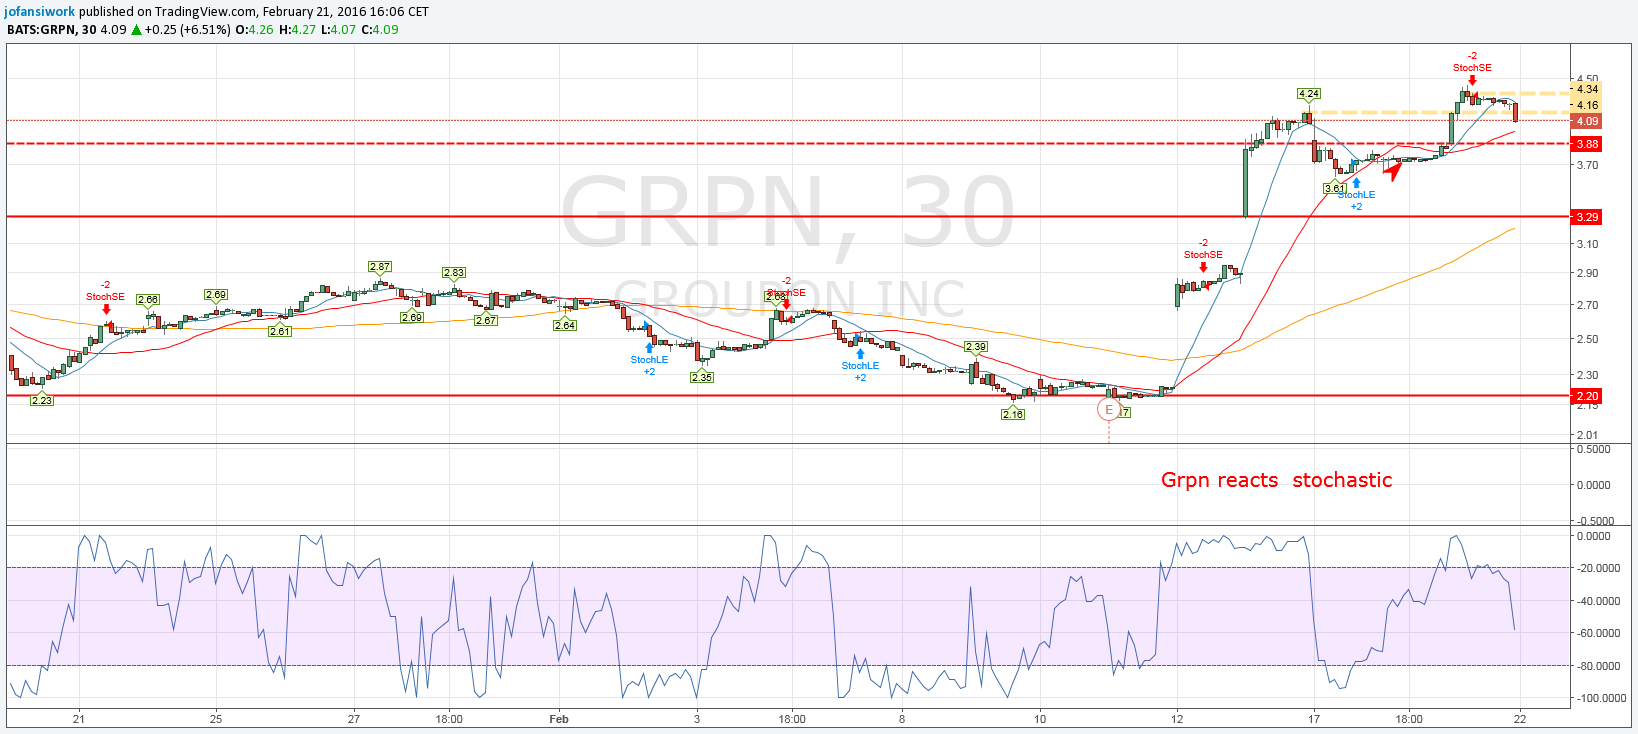The height and width of the screenshot is (734, 1638).
Task: Click the BATS:GRPN, 30 symbol title
Action: tap(52, 30)
